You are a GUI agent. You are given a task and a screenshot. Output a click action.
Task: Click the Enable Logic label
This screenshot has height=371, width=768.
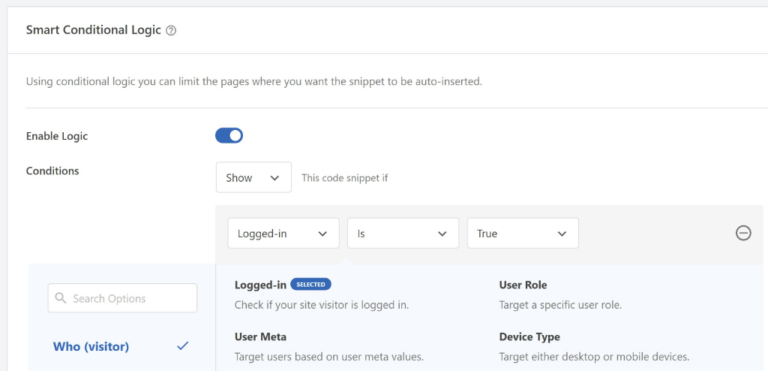(x=57, y=136)
